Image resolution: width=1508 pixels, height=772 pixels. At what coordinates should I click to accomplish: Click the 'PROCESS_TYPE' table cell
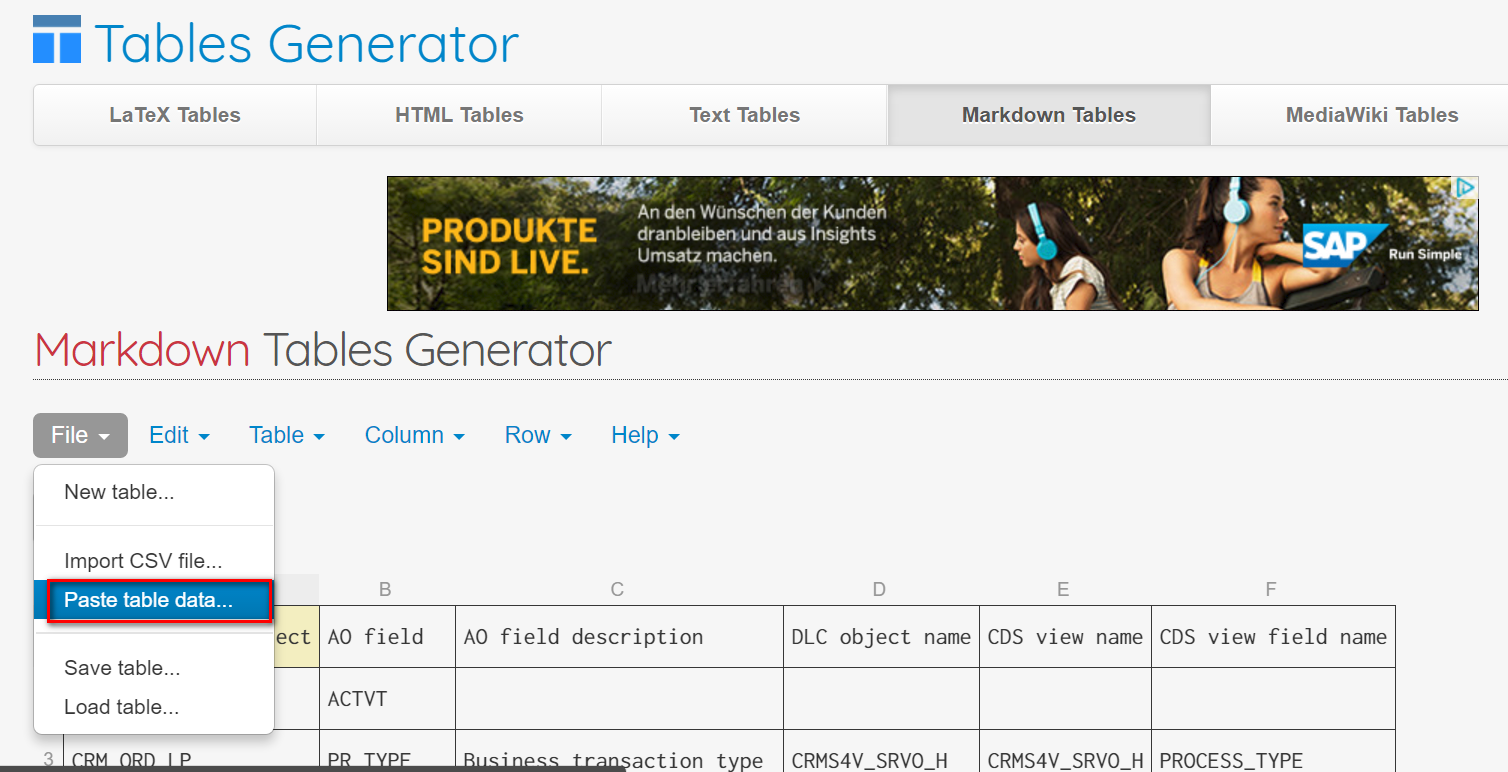pos(1273,752)
